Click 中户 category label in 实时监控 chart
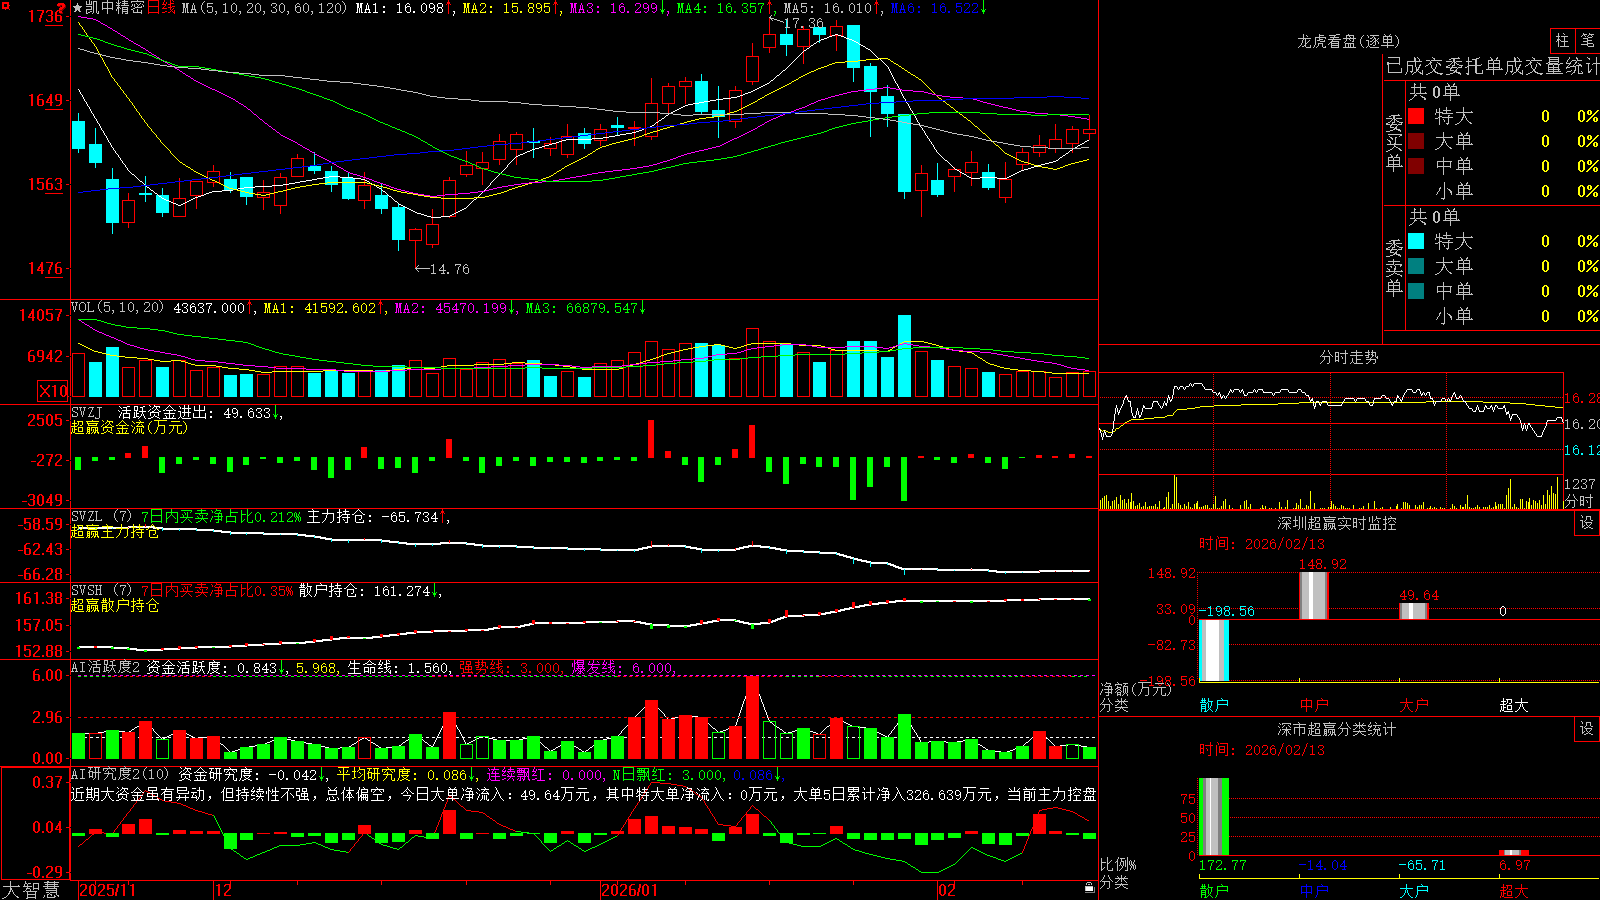1600x900 pixels. 1314,705
